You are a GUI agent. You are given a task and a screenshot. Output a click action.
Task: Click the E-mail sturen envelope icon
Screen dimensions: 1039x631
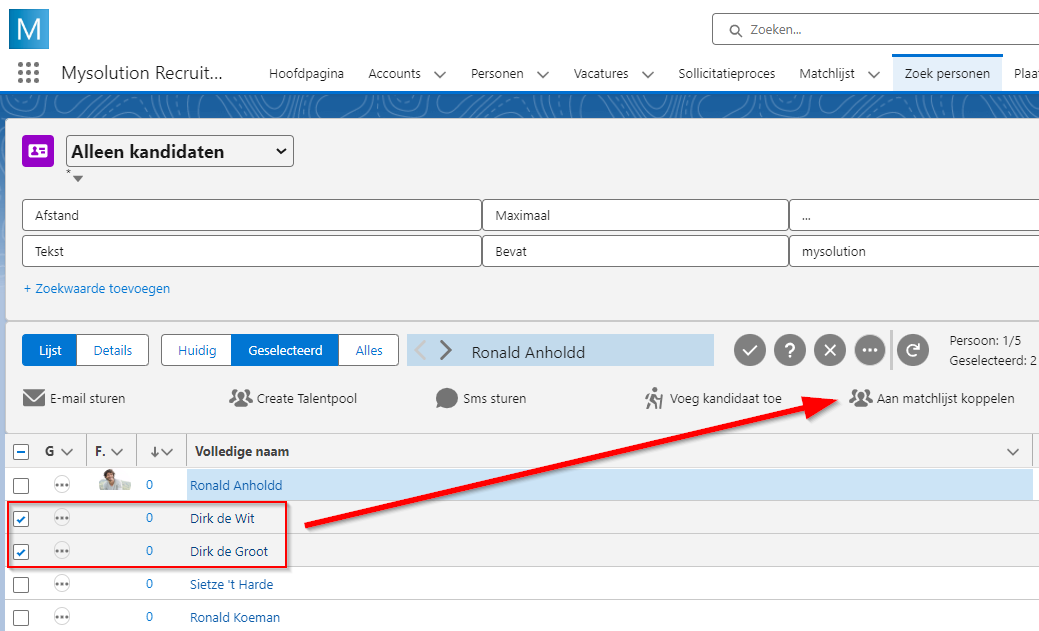click(x=34, y=398)
